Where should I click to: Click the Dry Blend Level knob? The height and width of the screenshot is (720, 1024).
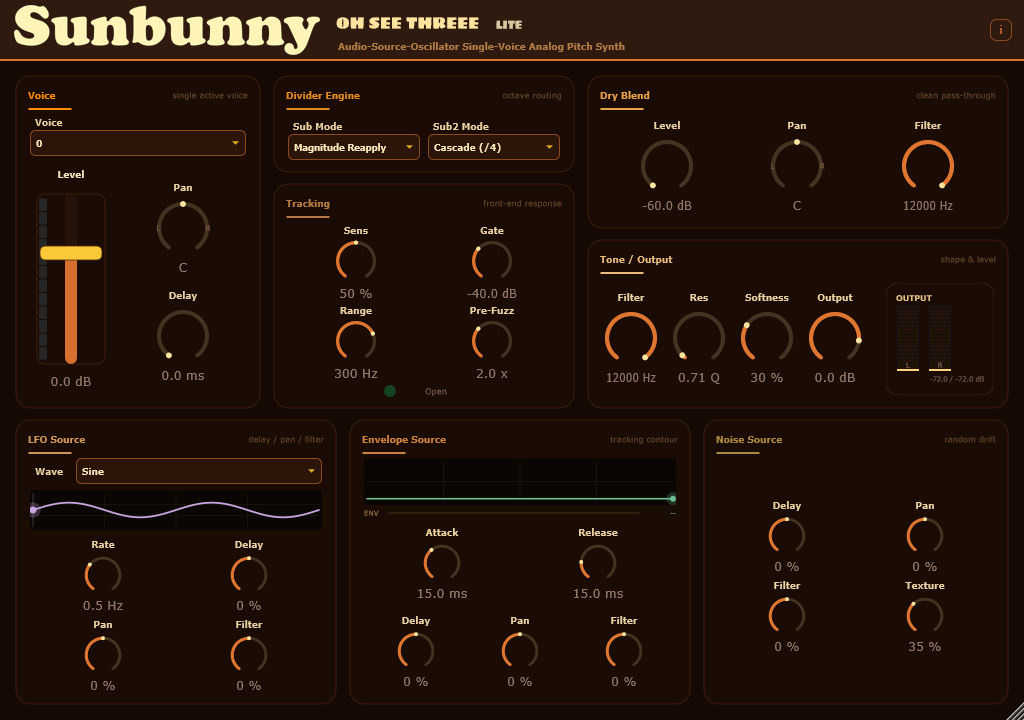[667, 166]
